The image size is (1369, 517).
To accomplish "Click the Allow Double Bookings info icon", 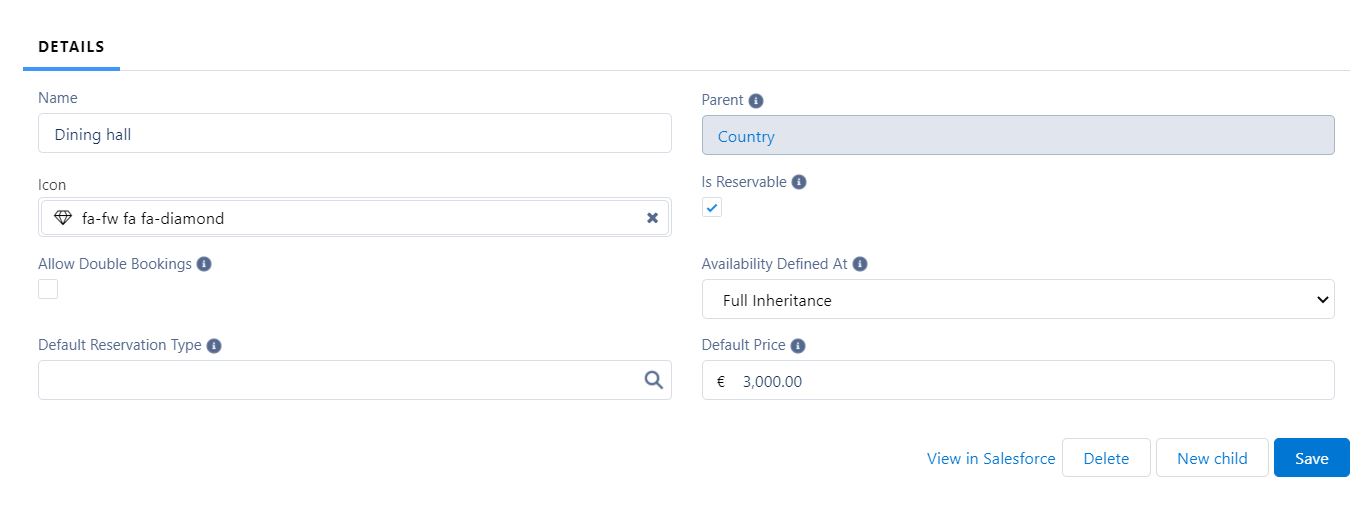I will point(204,265).
